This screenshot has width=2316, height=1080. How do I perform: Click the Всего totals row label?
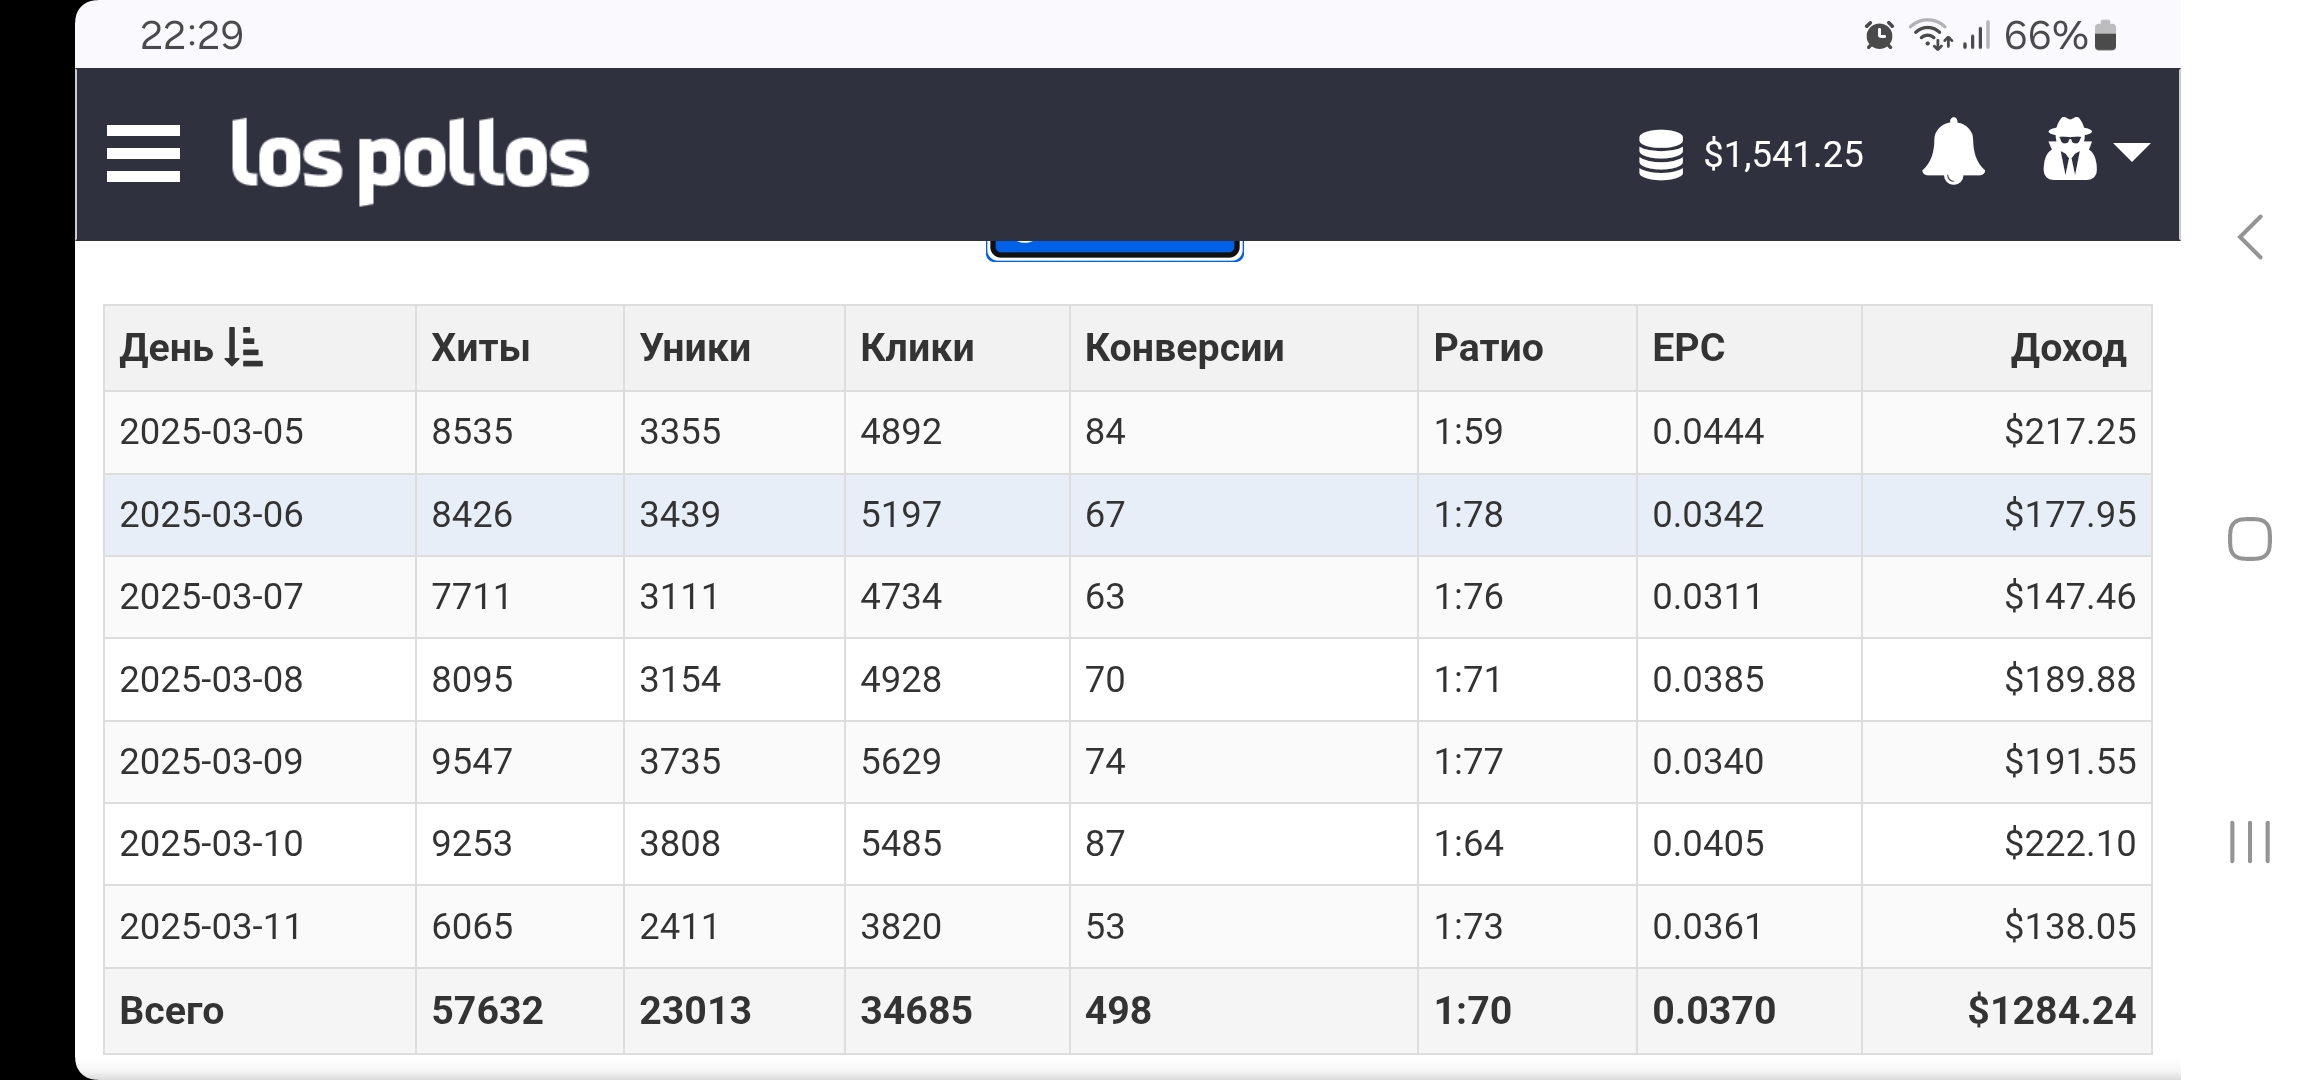pos(172,1011)
